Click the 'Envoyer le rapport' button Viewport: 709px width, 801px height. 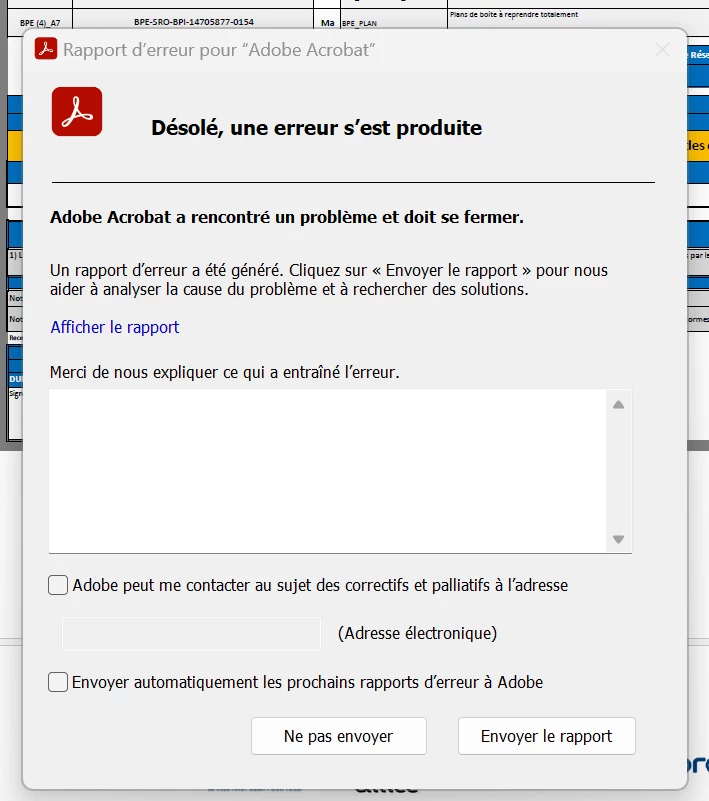[x=547, y=736]
